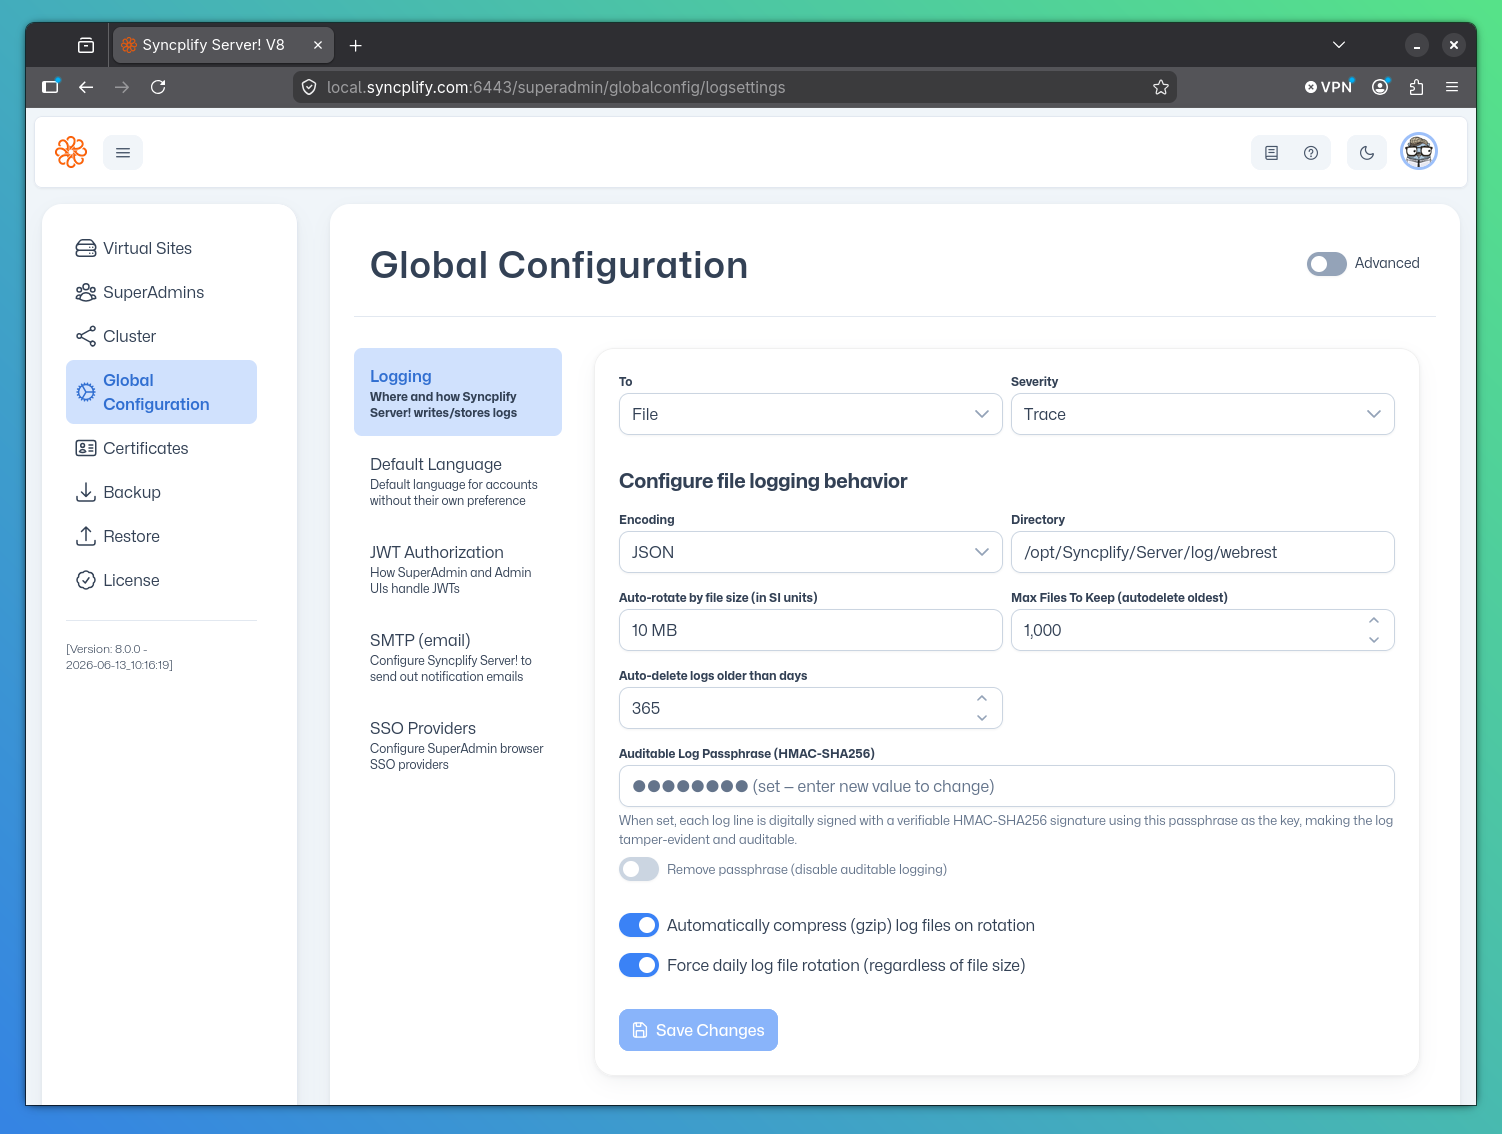This screenshot has width=1502, height=1134.
Task: Click the Configure file logging behavior heading
Action: click(x=763, y=481)
